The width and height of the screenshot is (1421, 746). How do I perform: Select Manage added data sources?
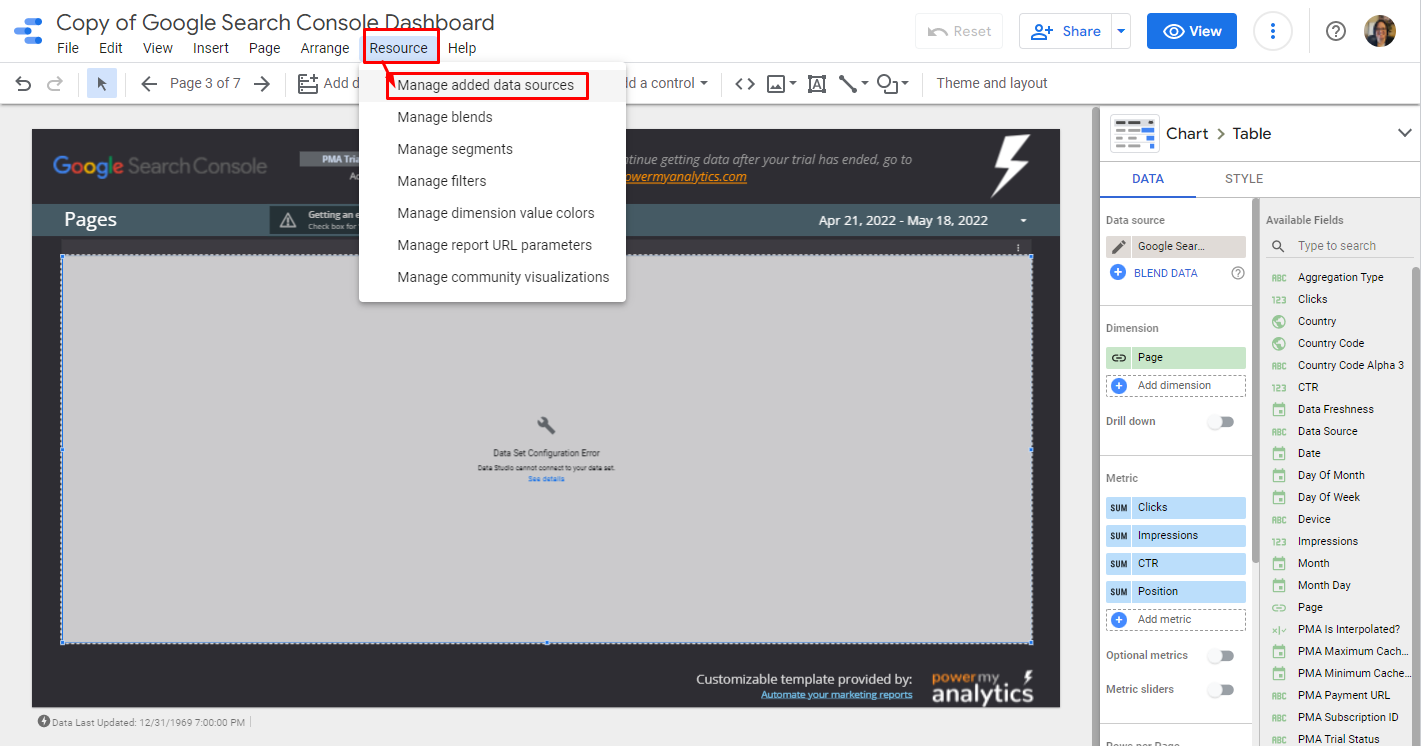(485, 85)
